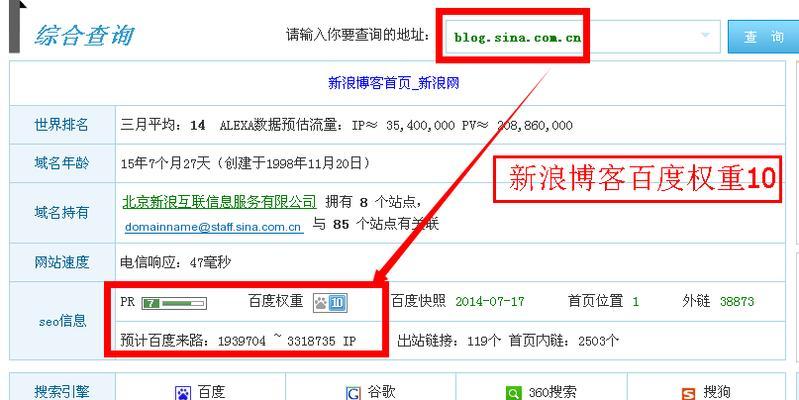799x400 pixels.
Task: Click the 搜狗 column text
Action: coord(717,392)
